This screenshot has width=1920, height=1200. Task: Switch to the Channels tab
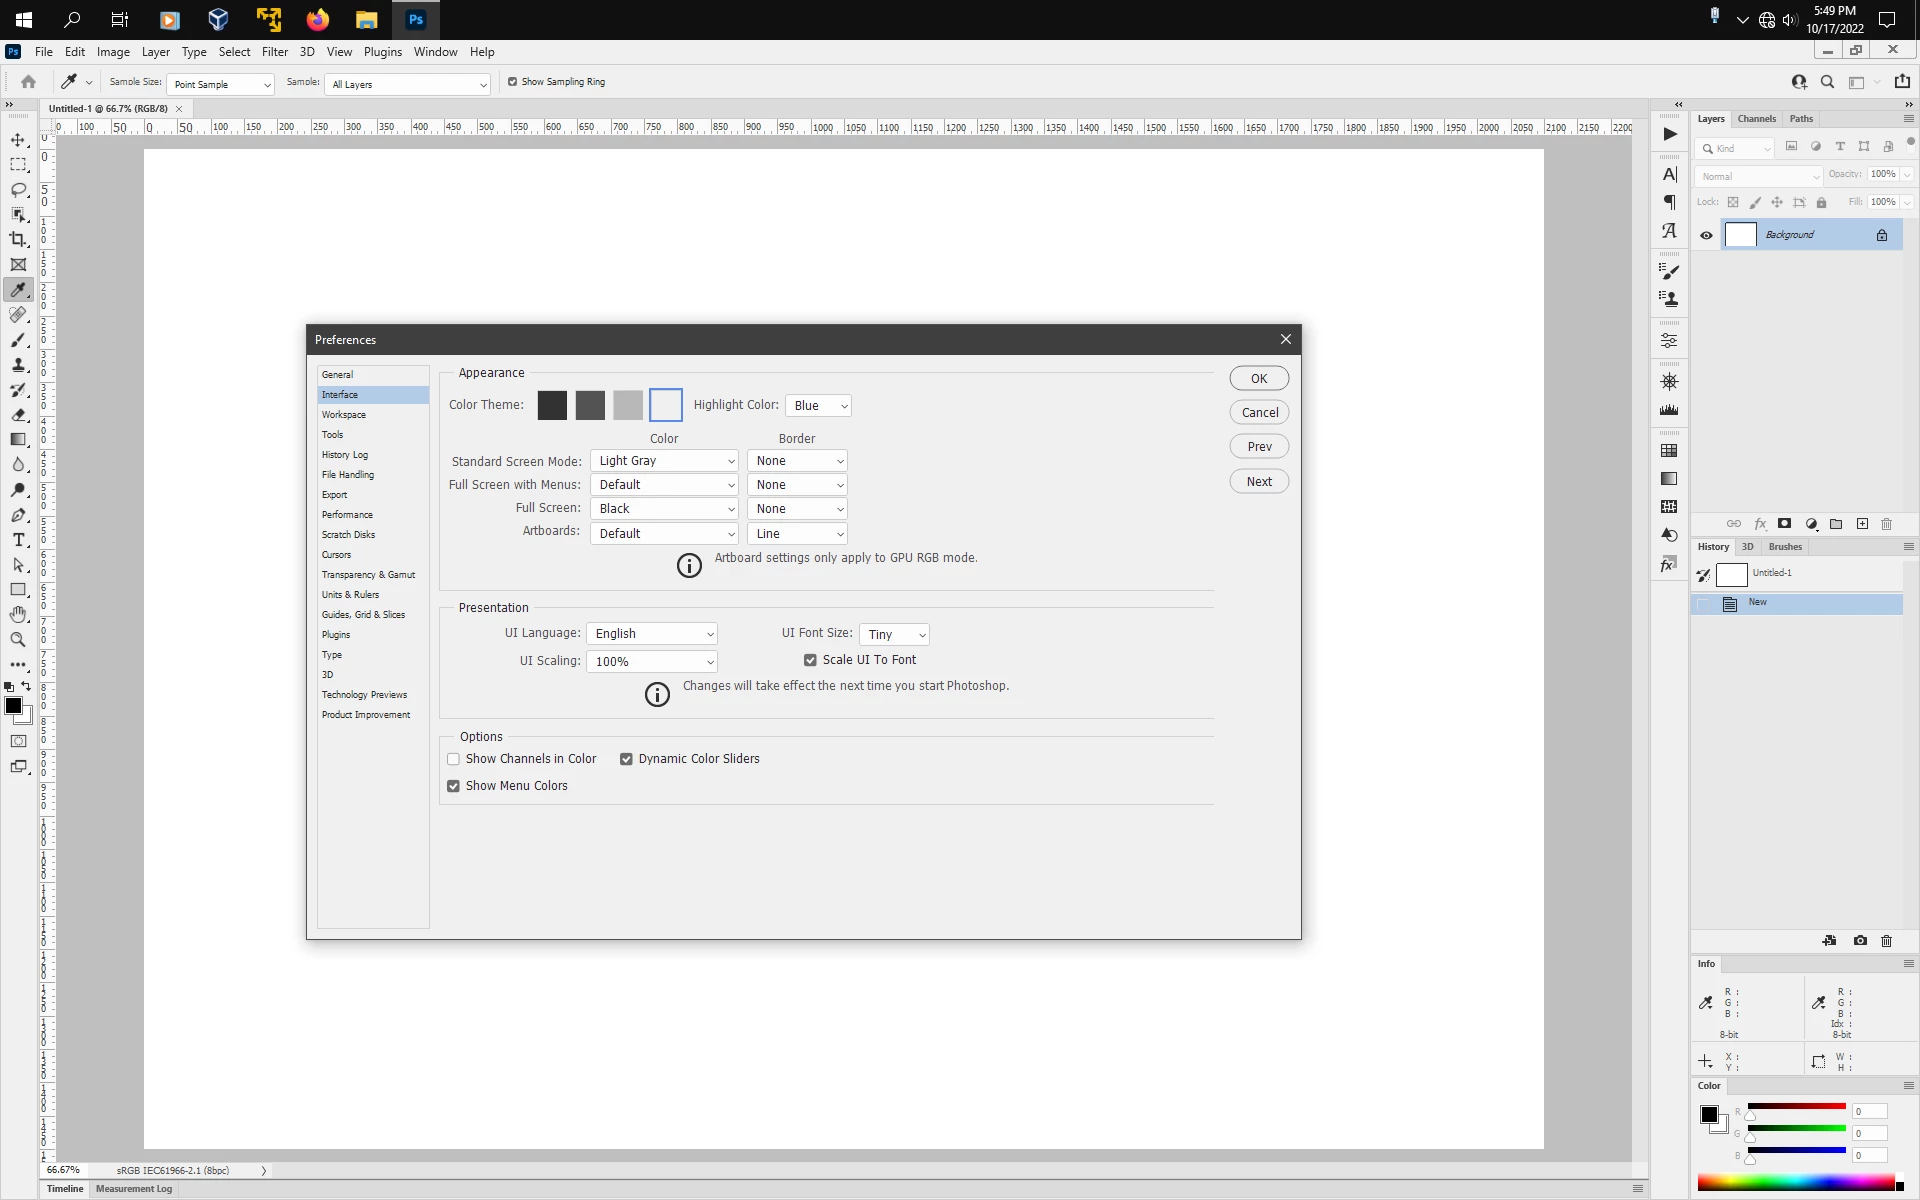[x=1756, y=119]
